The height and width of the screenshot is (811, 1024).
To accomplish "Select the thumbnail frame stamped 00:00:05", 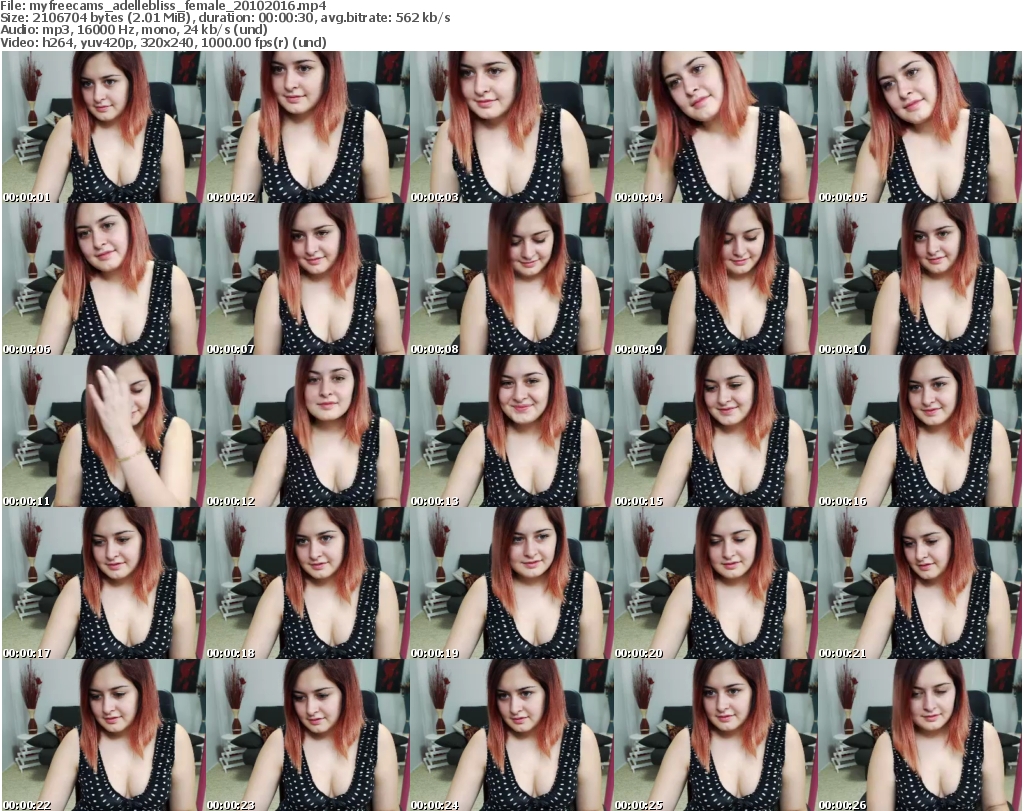I will [x=919, y=127].
